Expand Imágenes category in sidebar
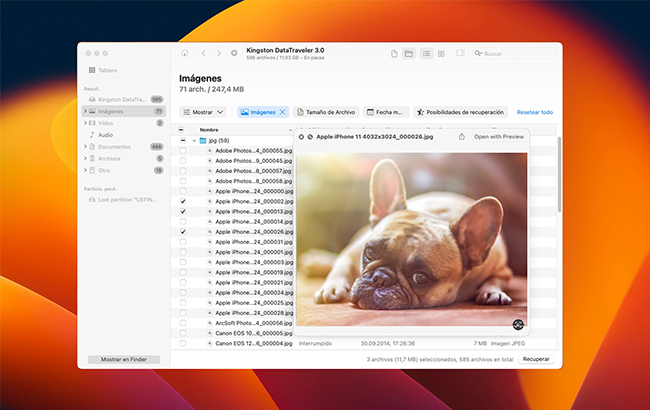650x410 pixels. coord(85,111)
